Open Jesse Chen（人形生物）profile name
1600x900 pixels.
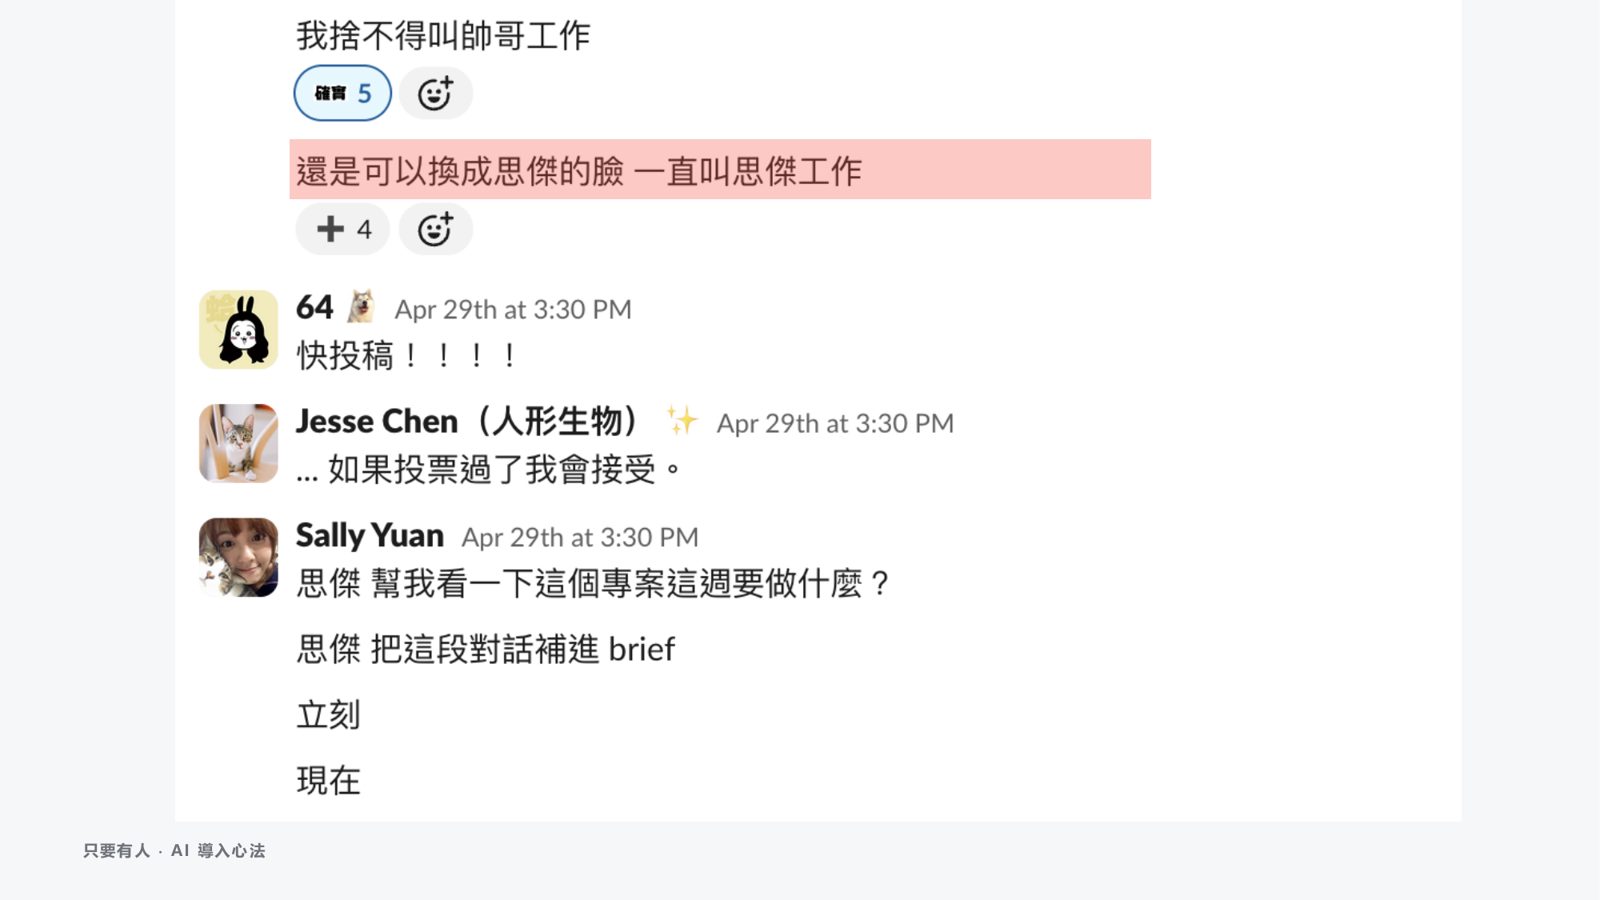(x=468, y=421)
